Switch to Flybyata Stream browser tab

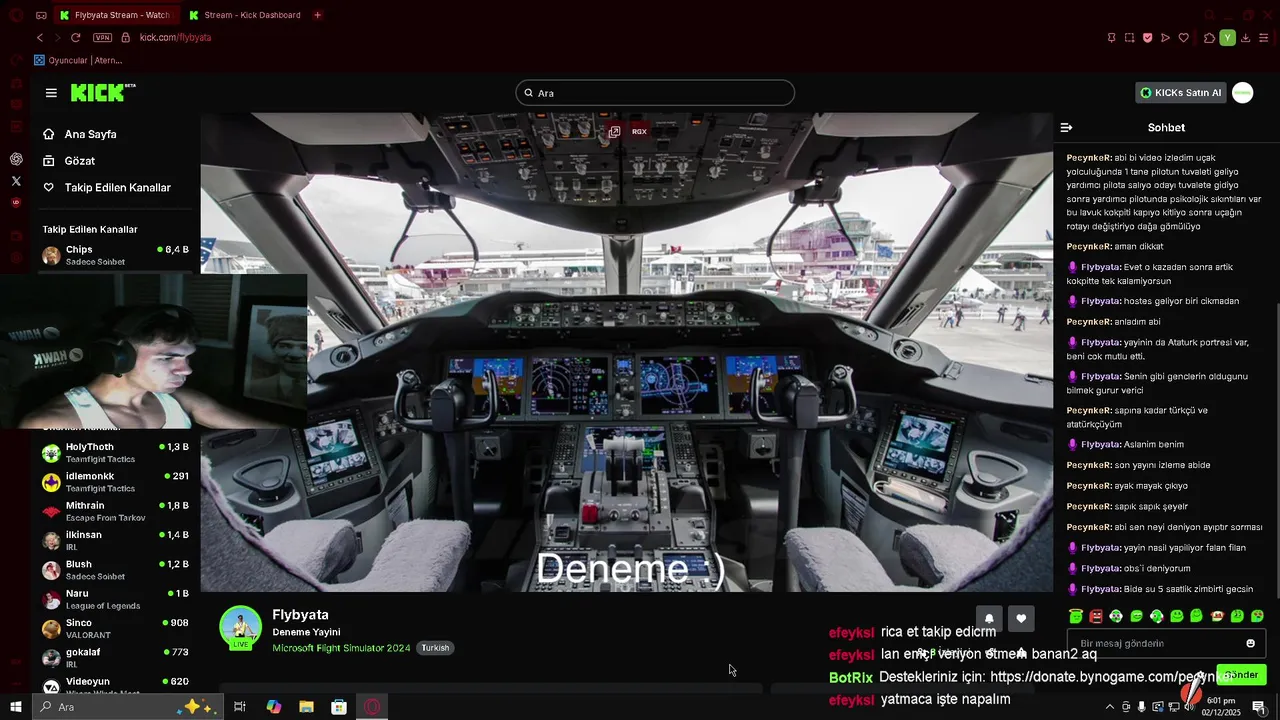[x=115, y=15]
